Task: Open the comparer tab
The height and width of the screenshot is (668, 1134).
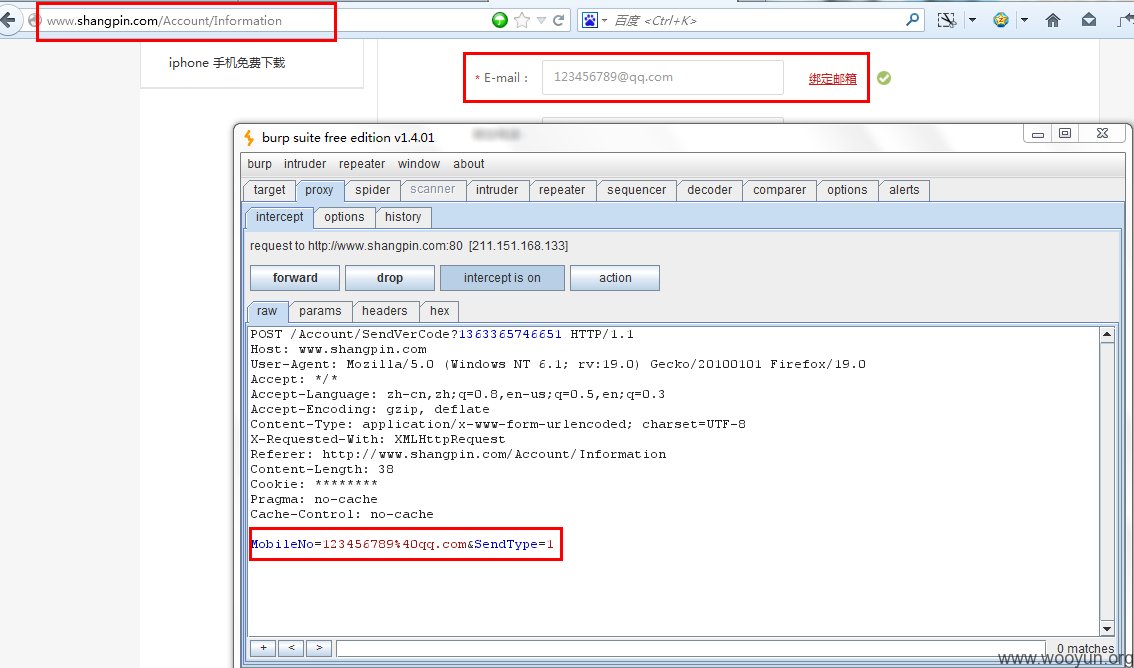Action: [780, 190]
